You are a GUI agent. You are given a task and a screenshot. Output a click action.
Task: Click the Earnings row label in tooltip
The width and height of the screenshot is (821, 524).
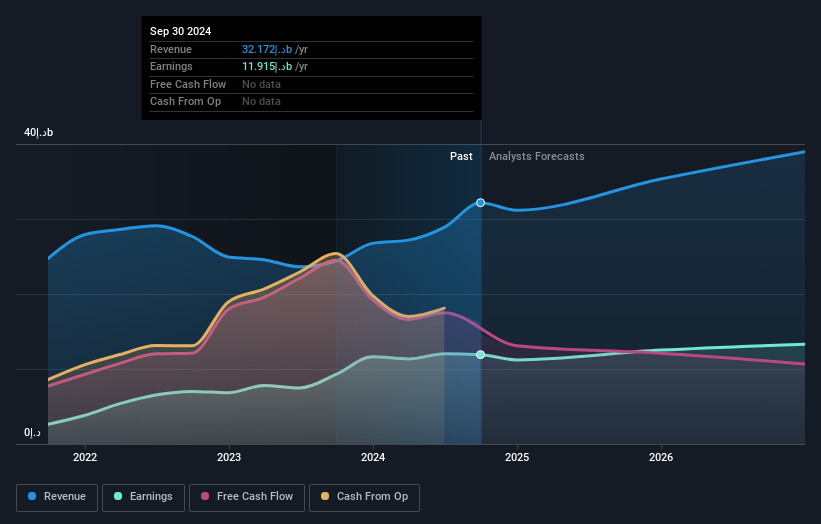click(x=171, y=67)
